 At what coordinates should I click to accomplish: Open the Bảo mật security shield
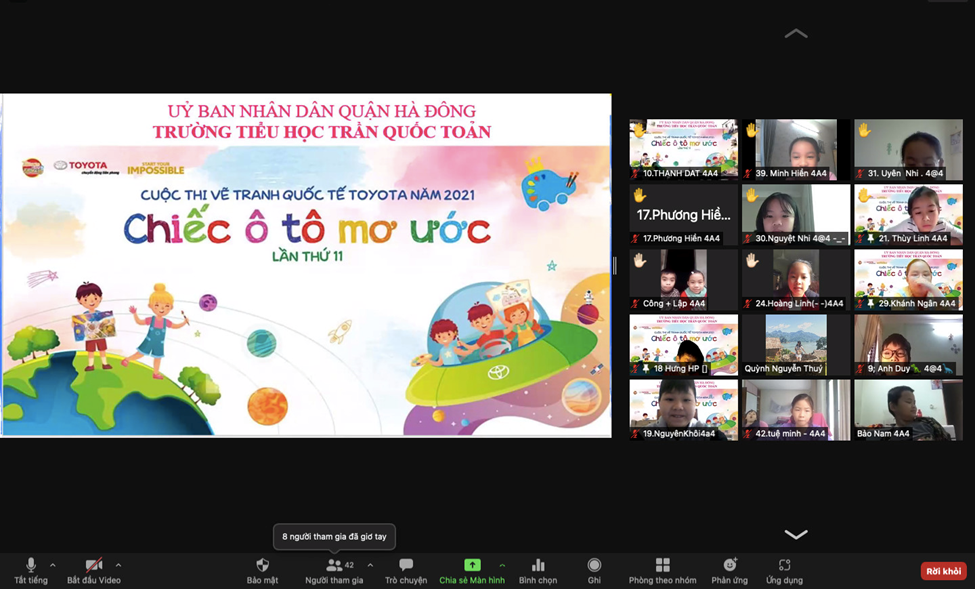click(x=262, y=565)
